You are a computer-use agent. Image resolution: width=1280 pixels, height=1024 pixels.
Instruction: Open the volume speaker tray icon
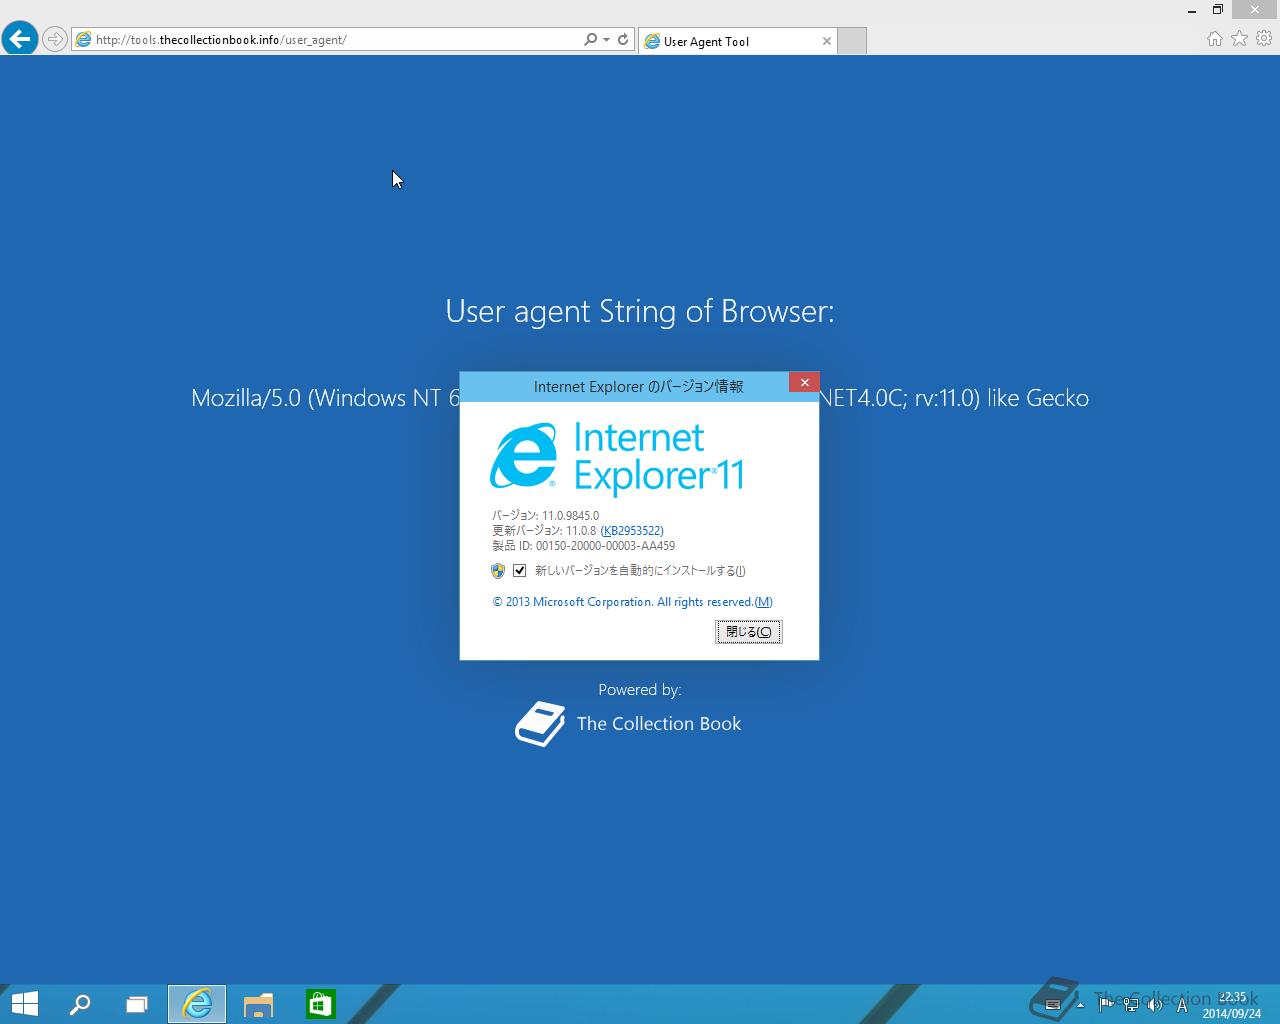1155,1005
